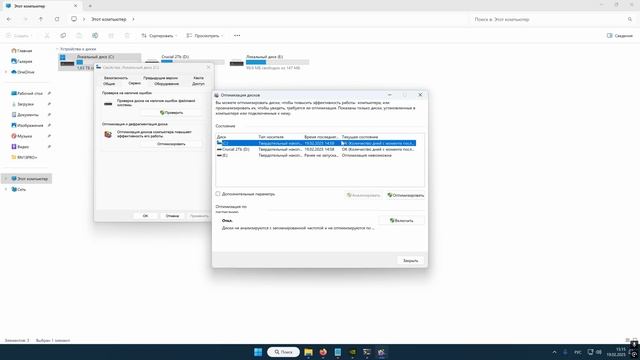Click Включить scheduled optimization button
This screenshot has width=640, height=360.
click(x=402, y=220)
